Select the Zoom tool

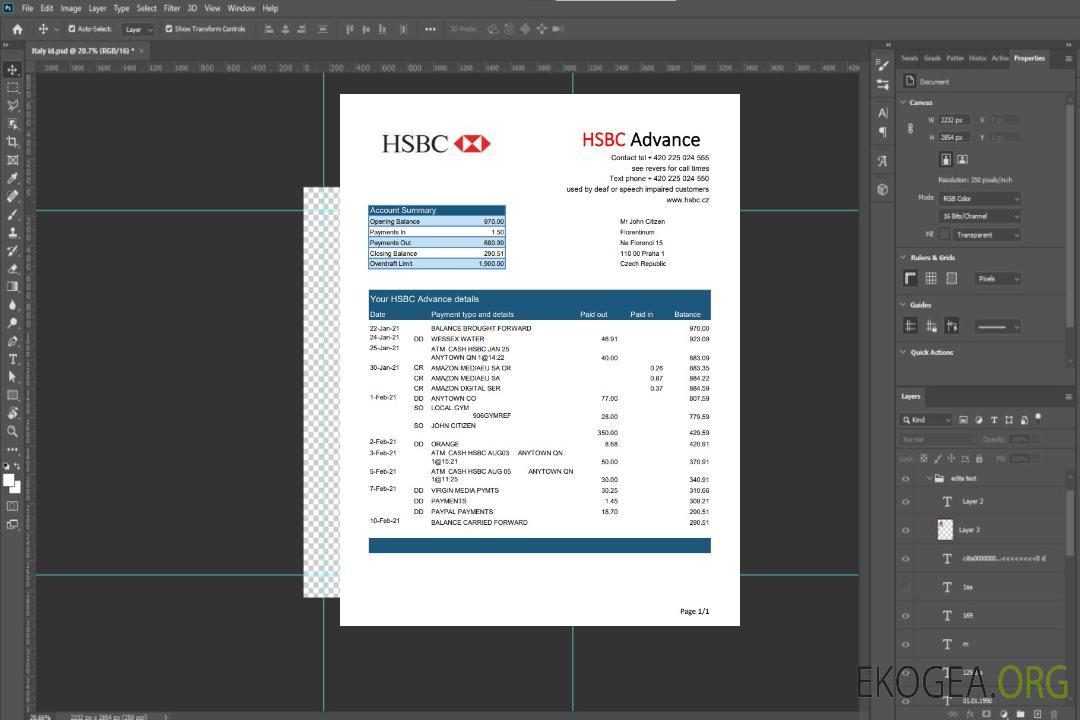[12, 431]
